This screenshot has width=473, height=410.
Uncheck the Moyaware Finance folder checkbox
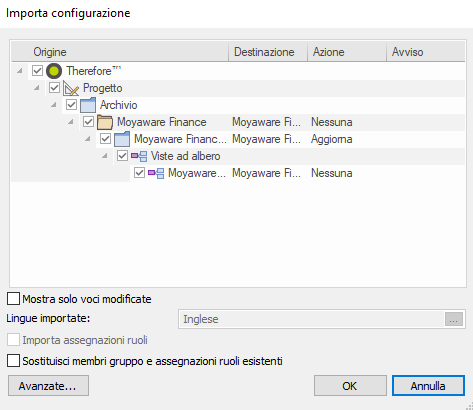click(x=88, y=122)
